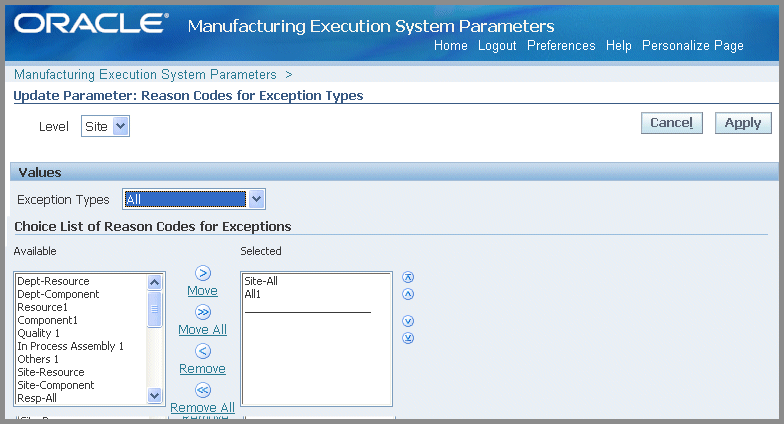Click the Remove All double-left-arrow icon
Image resolution: width=784 pixels, height=424 pixels.
[x=202, y=390]
